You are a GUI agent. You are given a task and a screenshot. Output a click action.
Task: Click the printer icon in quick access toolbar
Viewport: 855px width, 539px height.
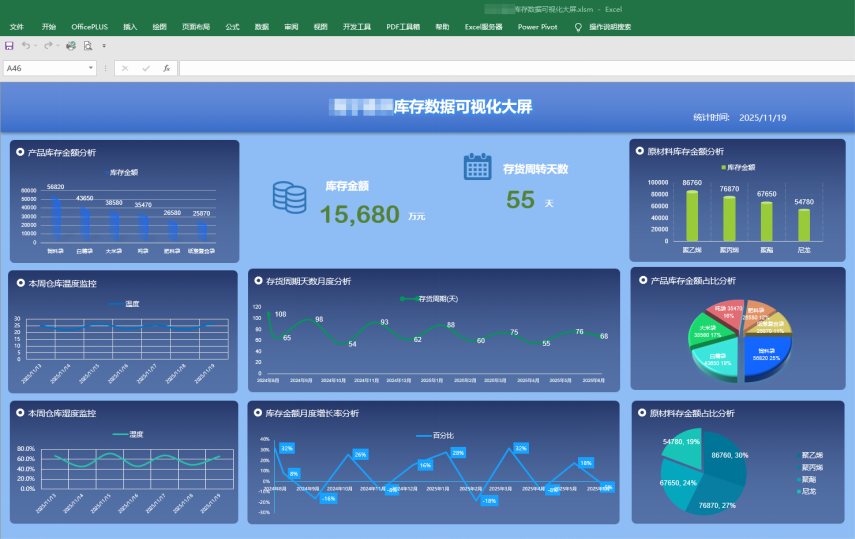(71, 46)
